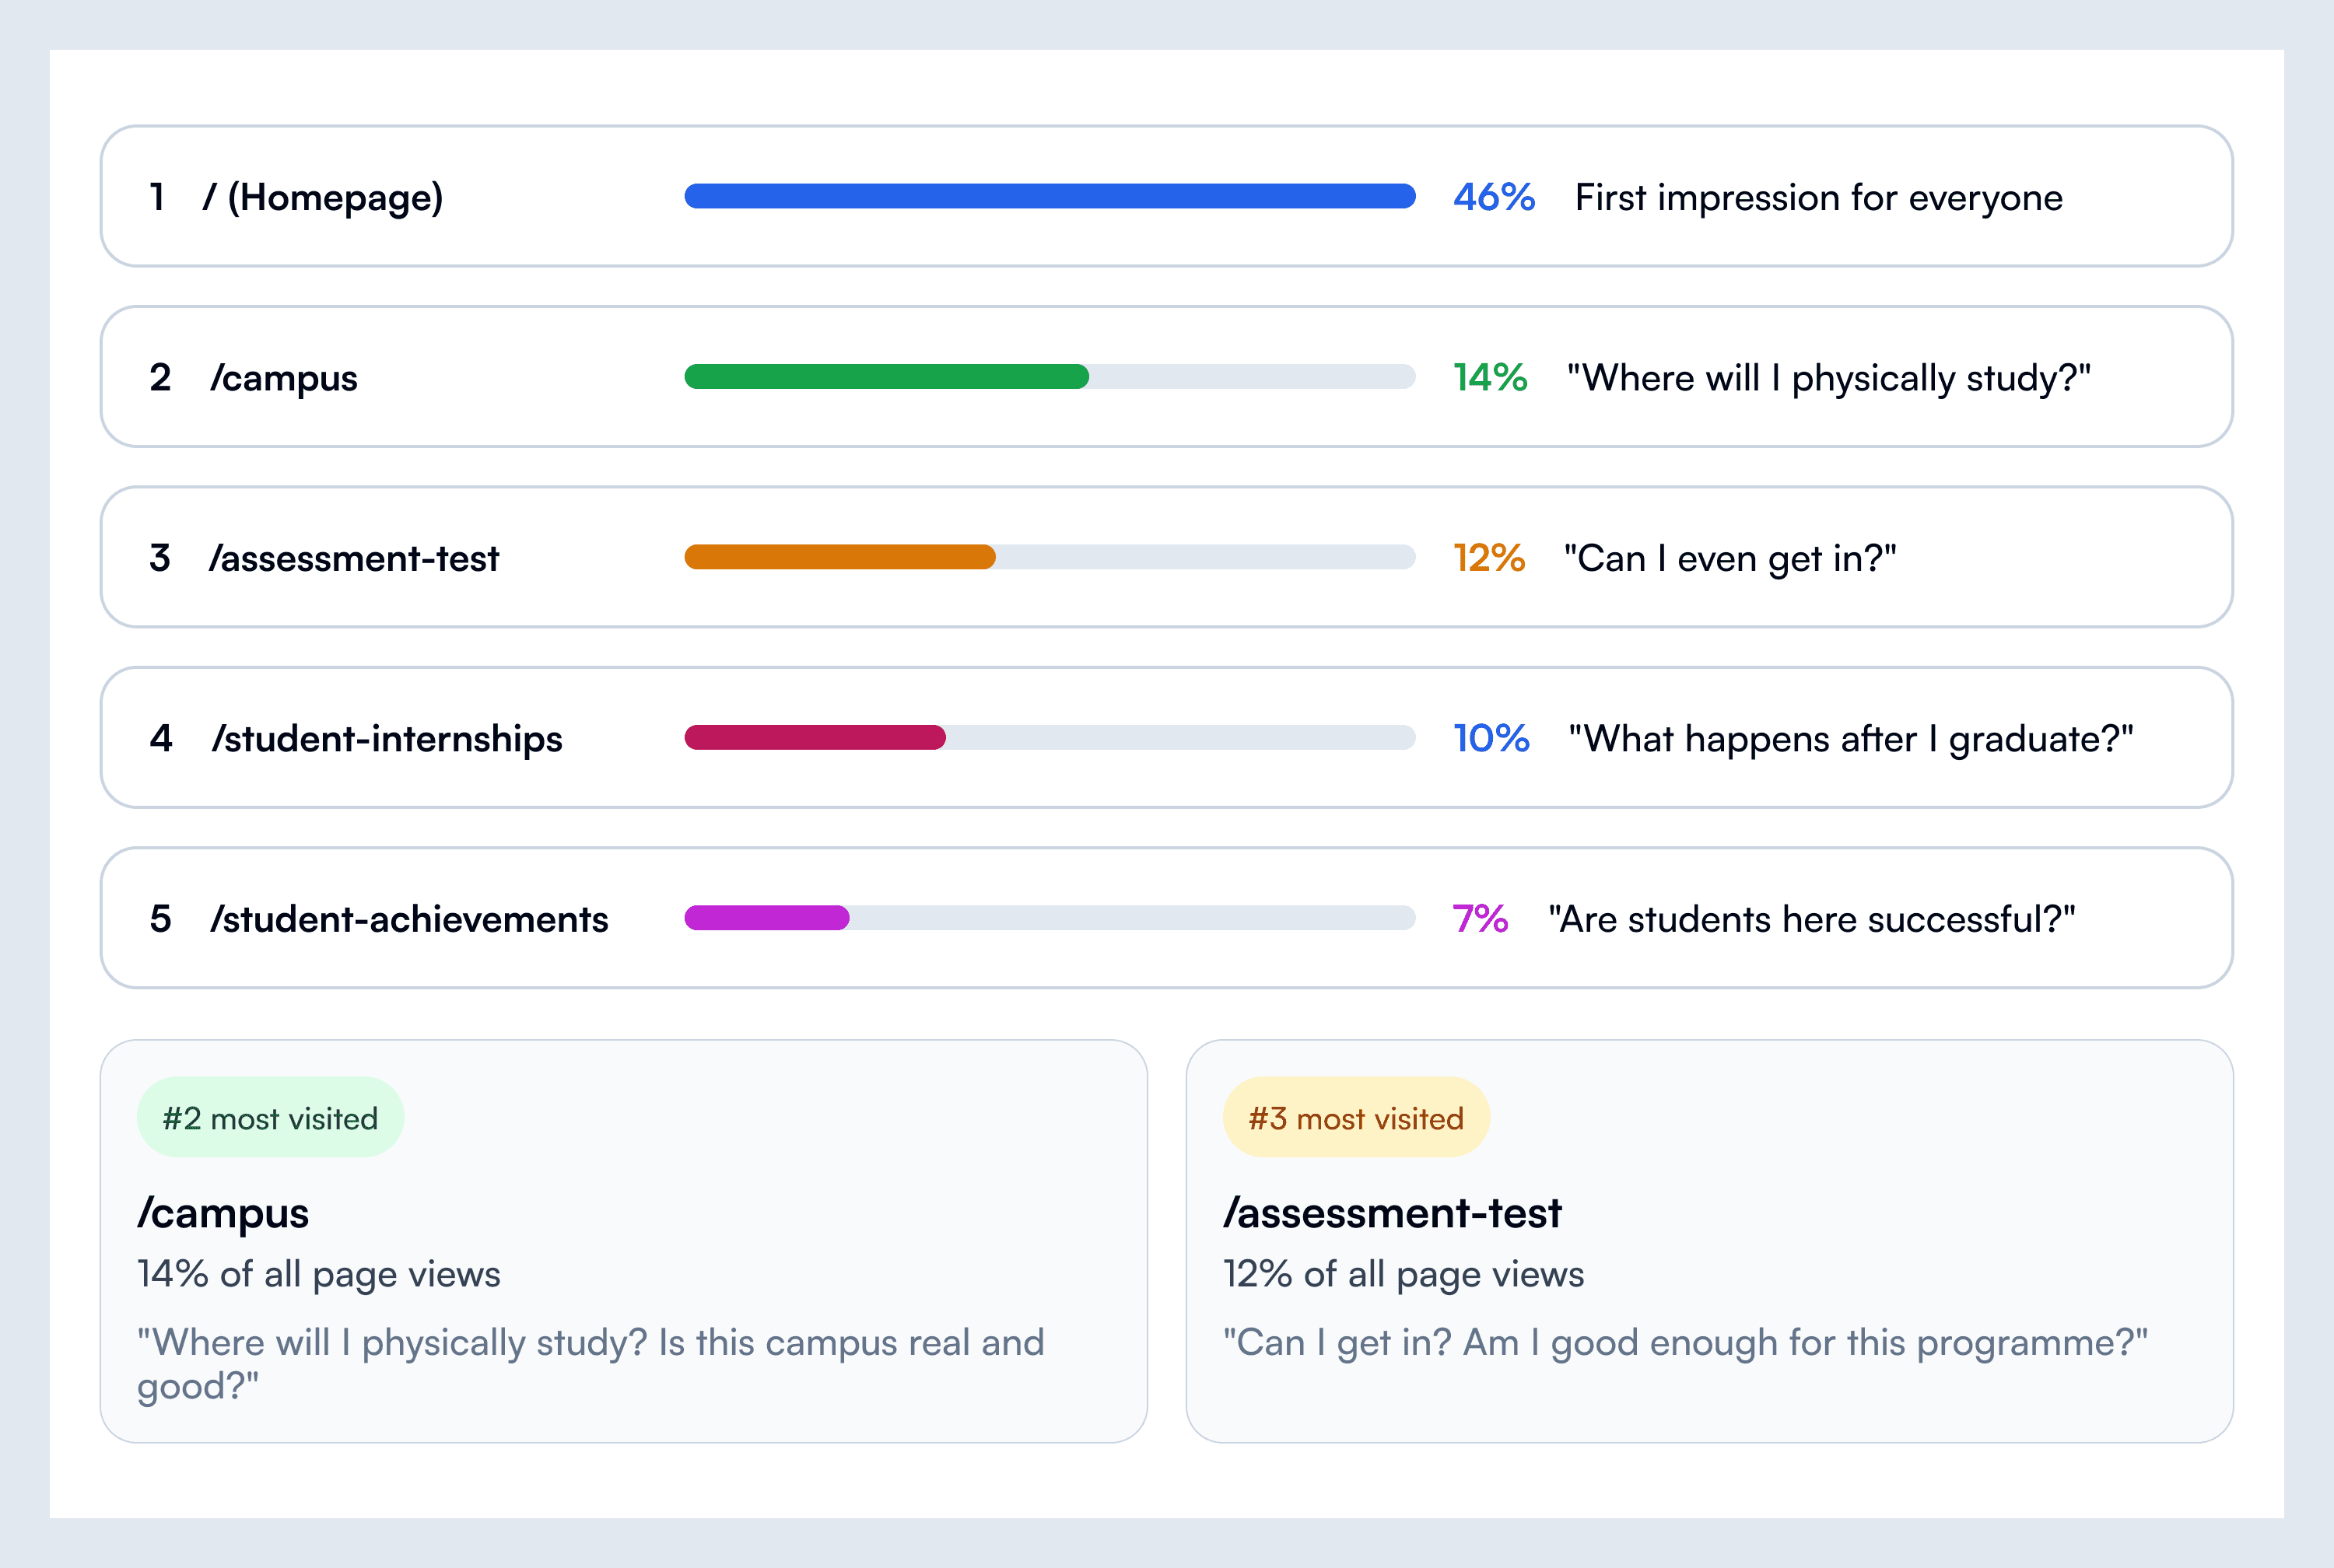
Task: Click the 14% value in the /campus row
Action: point(1489,378)
